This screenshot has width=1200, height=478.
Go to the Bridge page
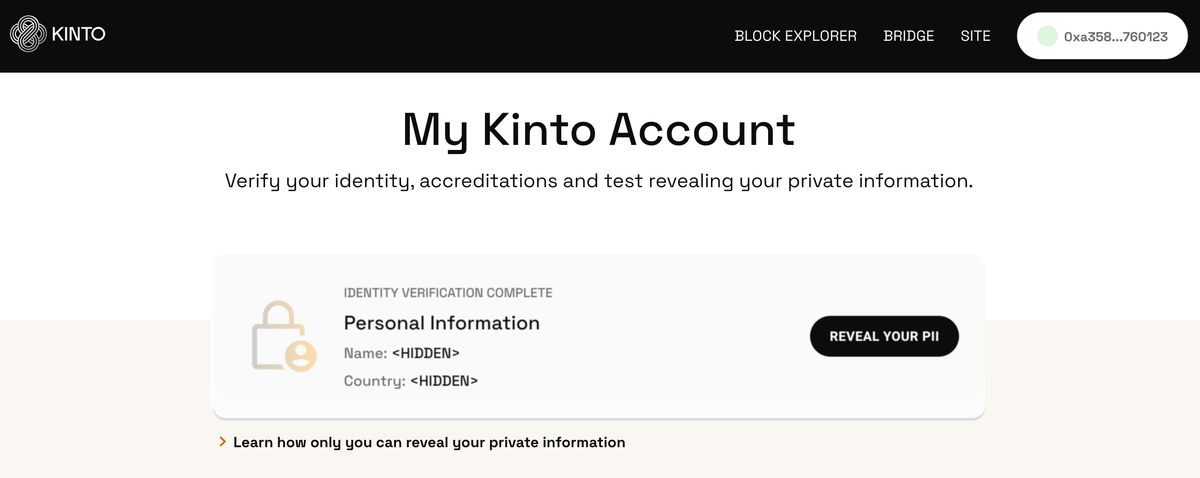click(908, 36)
